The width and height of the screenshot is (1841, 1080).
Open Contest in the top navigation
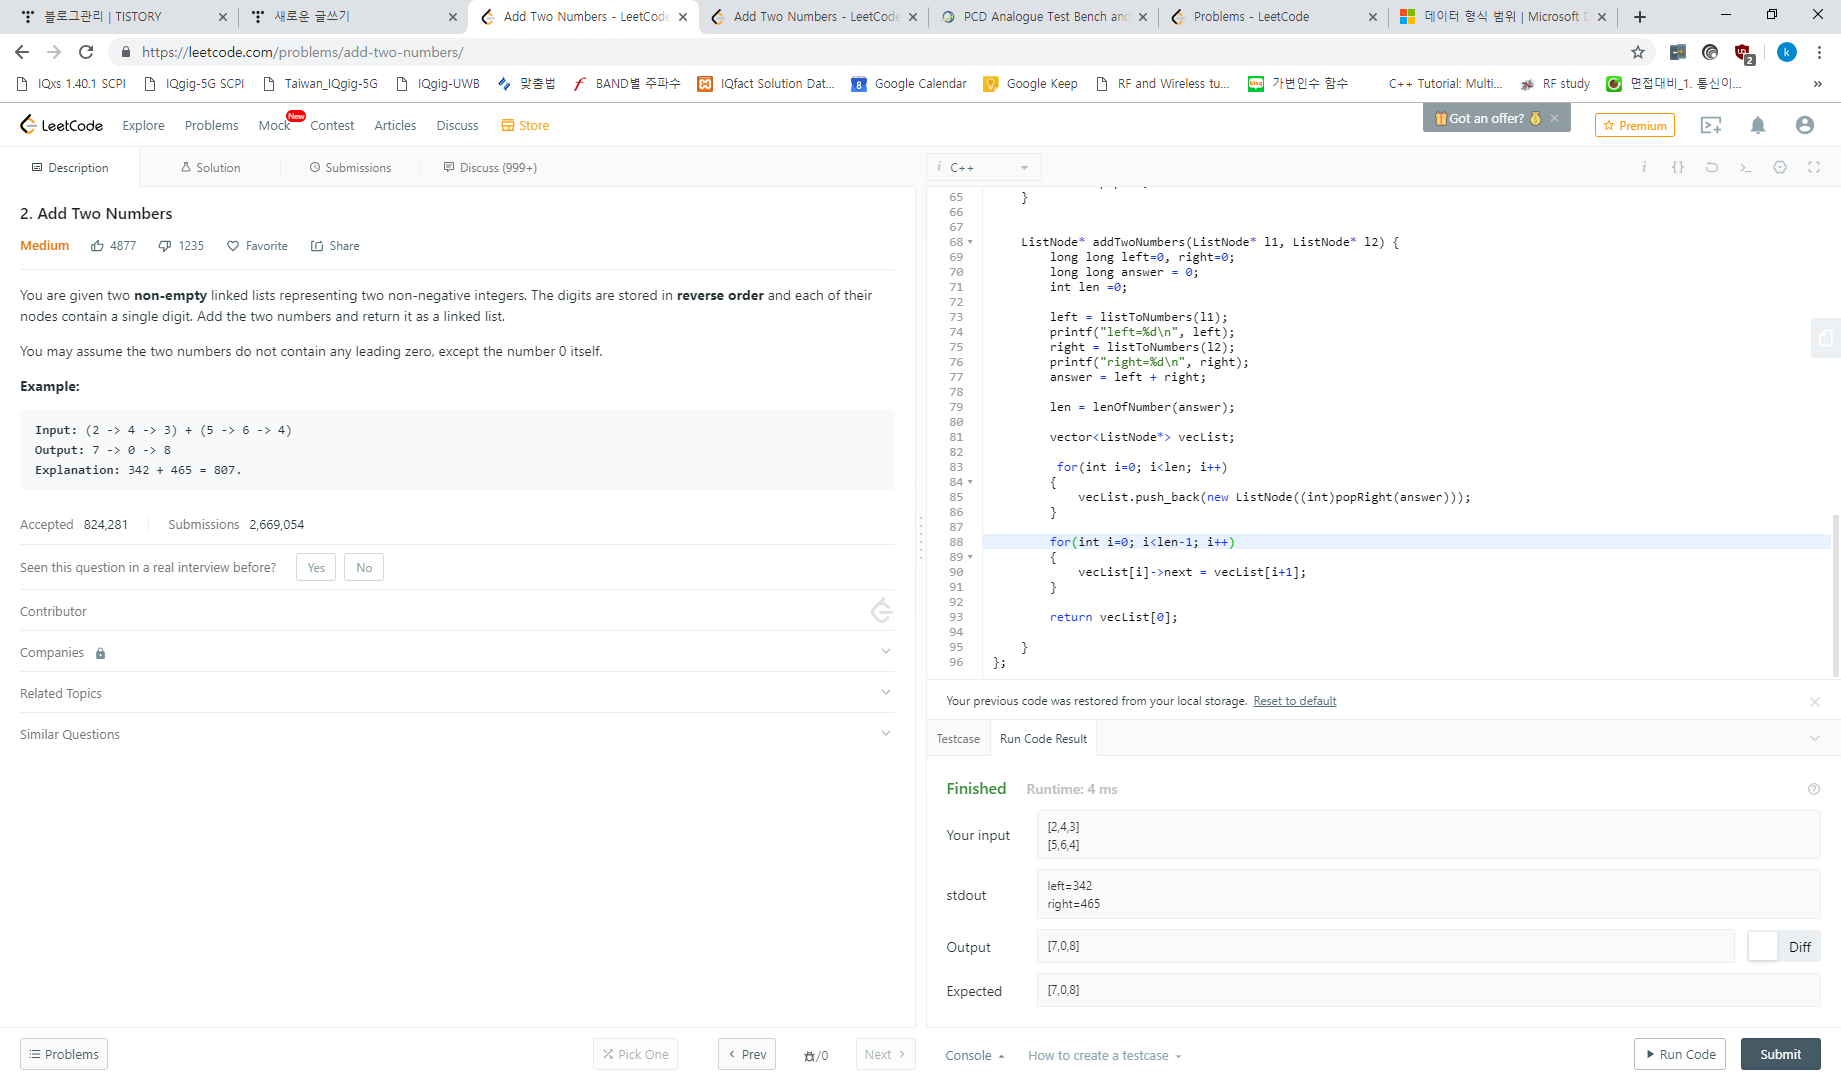pos(332,125)
